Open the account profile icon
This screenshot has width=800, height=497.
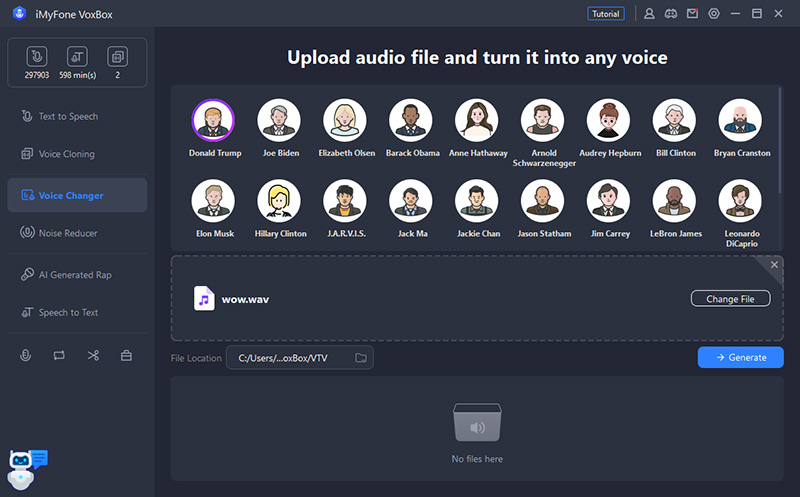coord(649,14)
